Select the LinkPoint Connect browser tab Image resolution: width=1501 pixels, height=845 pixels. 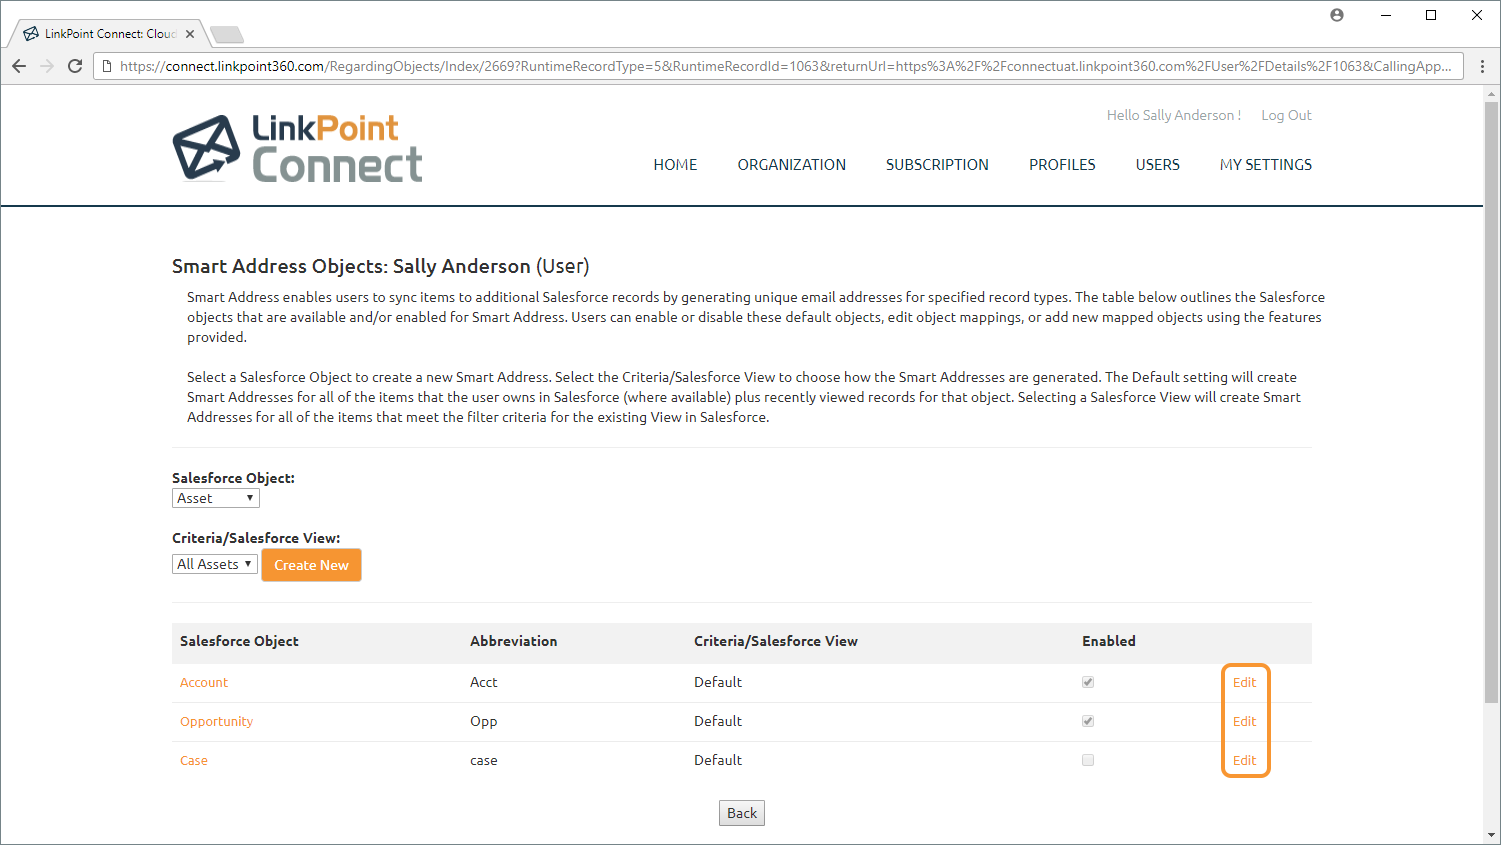click(x=110, y=34)
